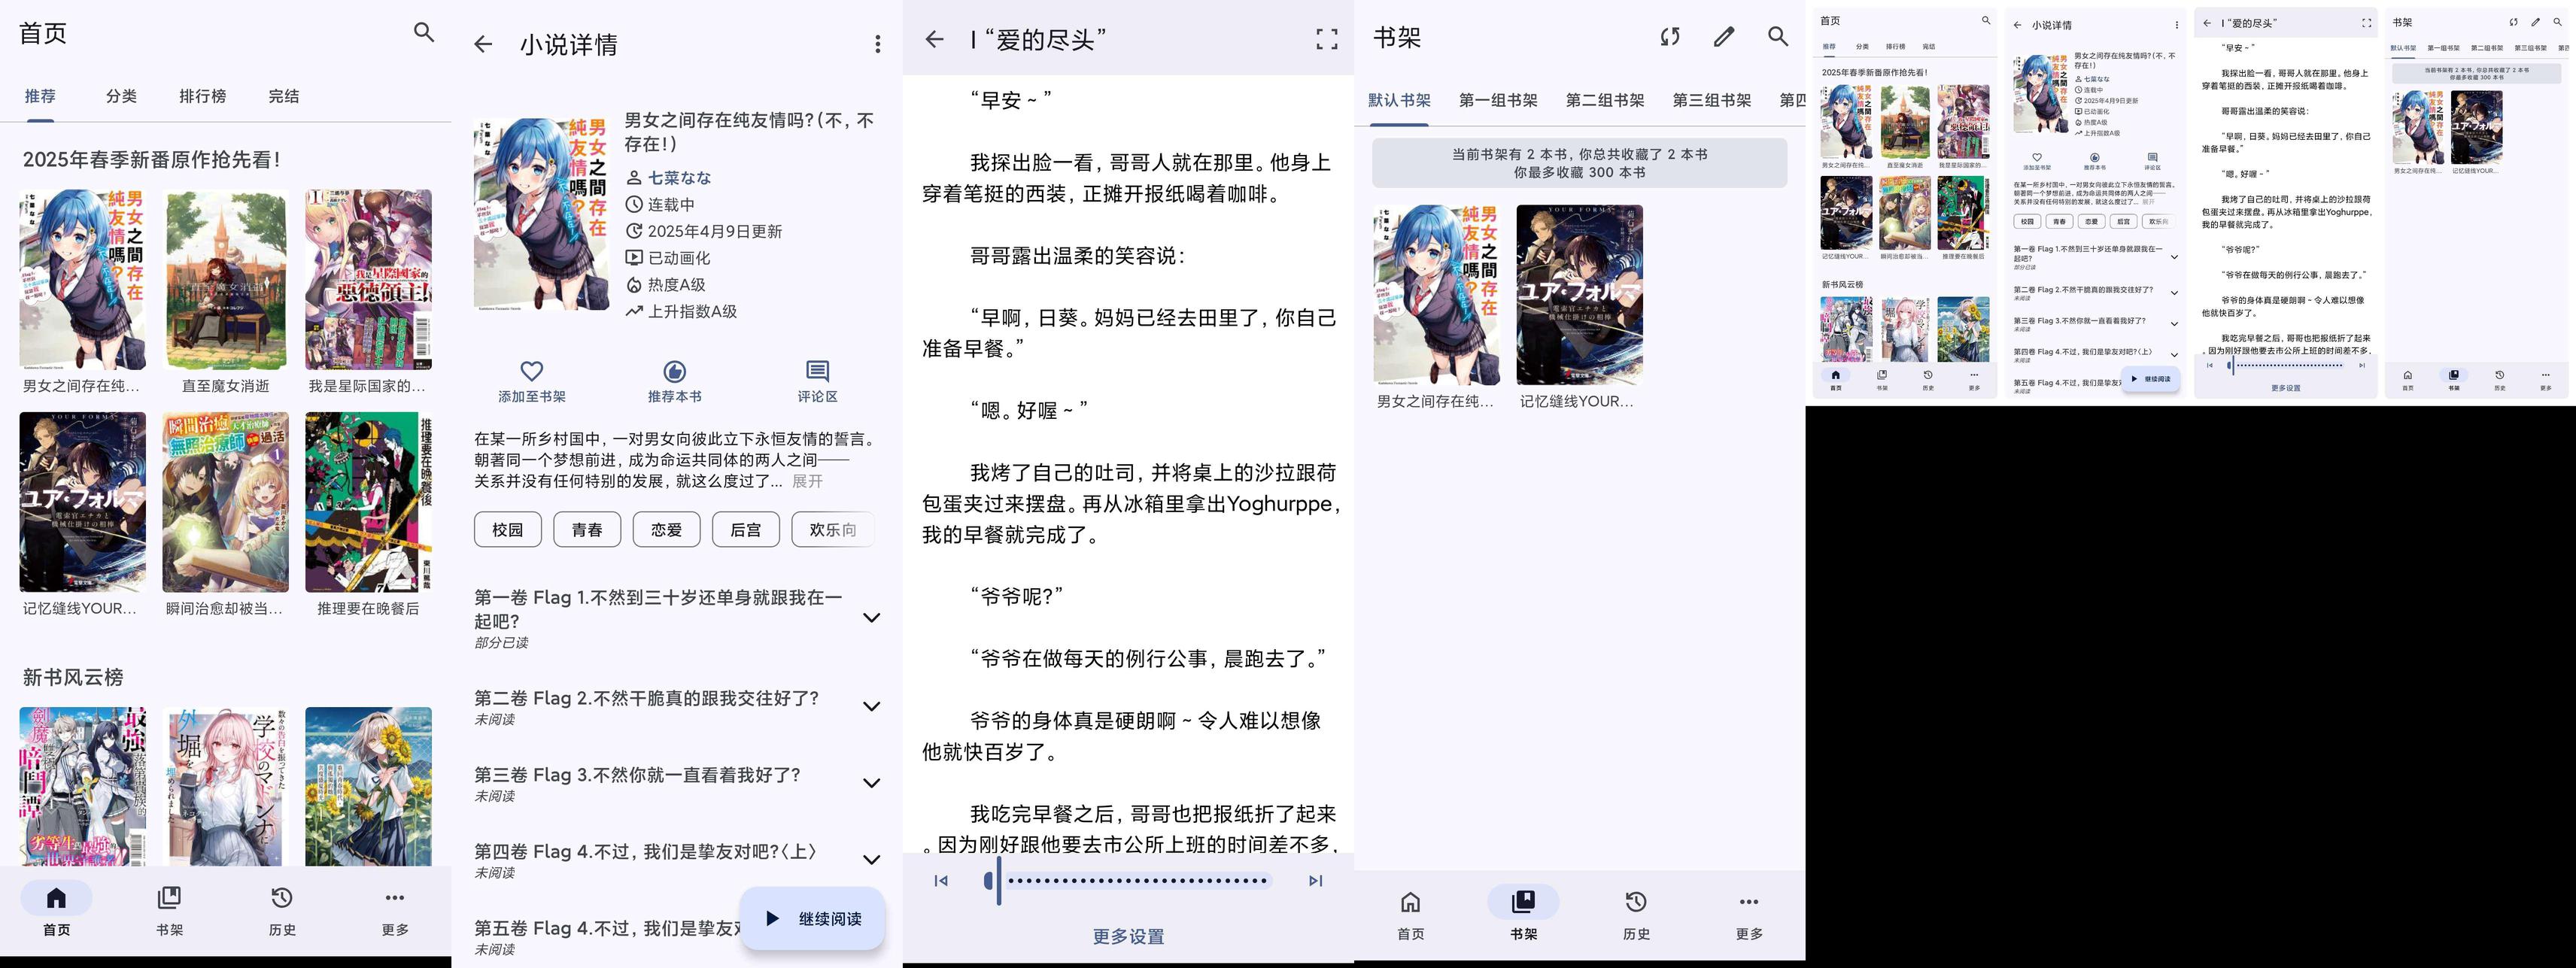Toggle fullscreen mode in the reader
The width and height of the screenshot is (2576, 968).
[x=1326, y=39]
